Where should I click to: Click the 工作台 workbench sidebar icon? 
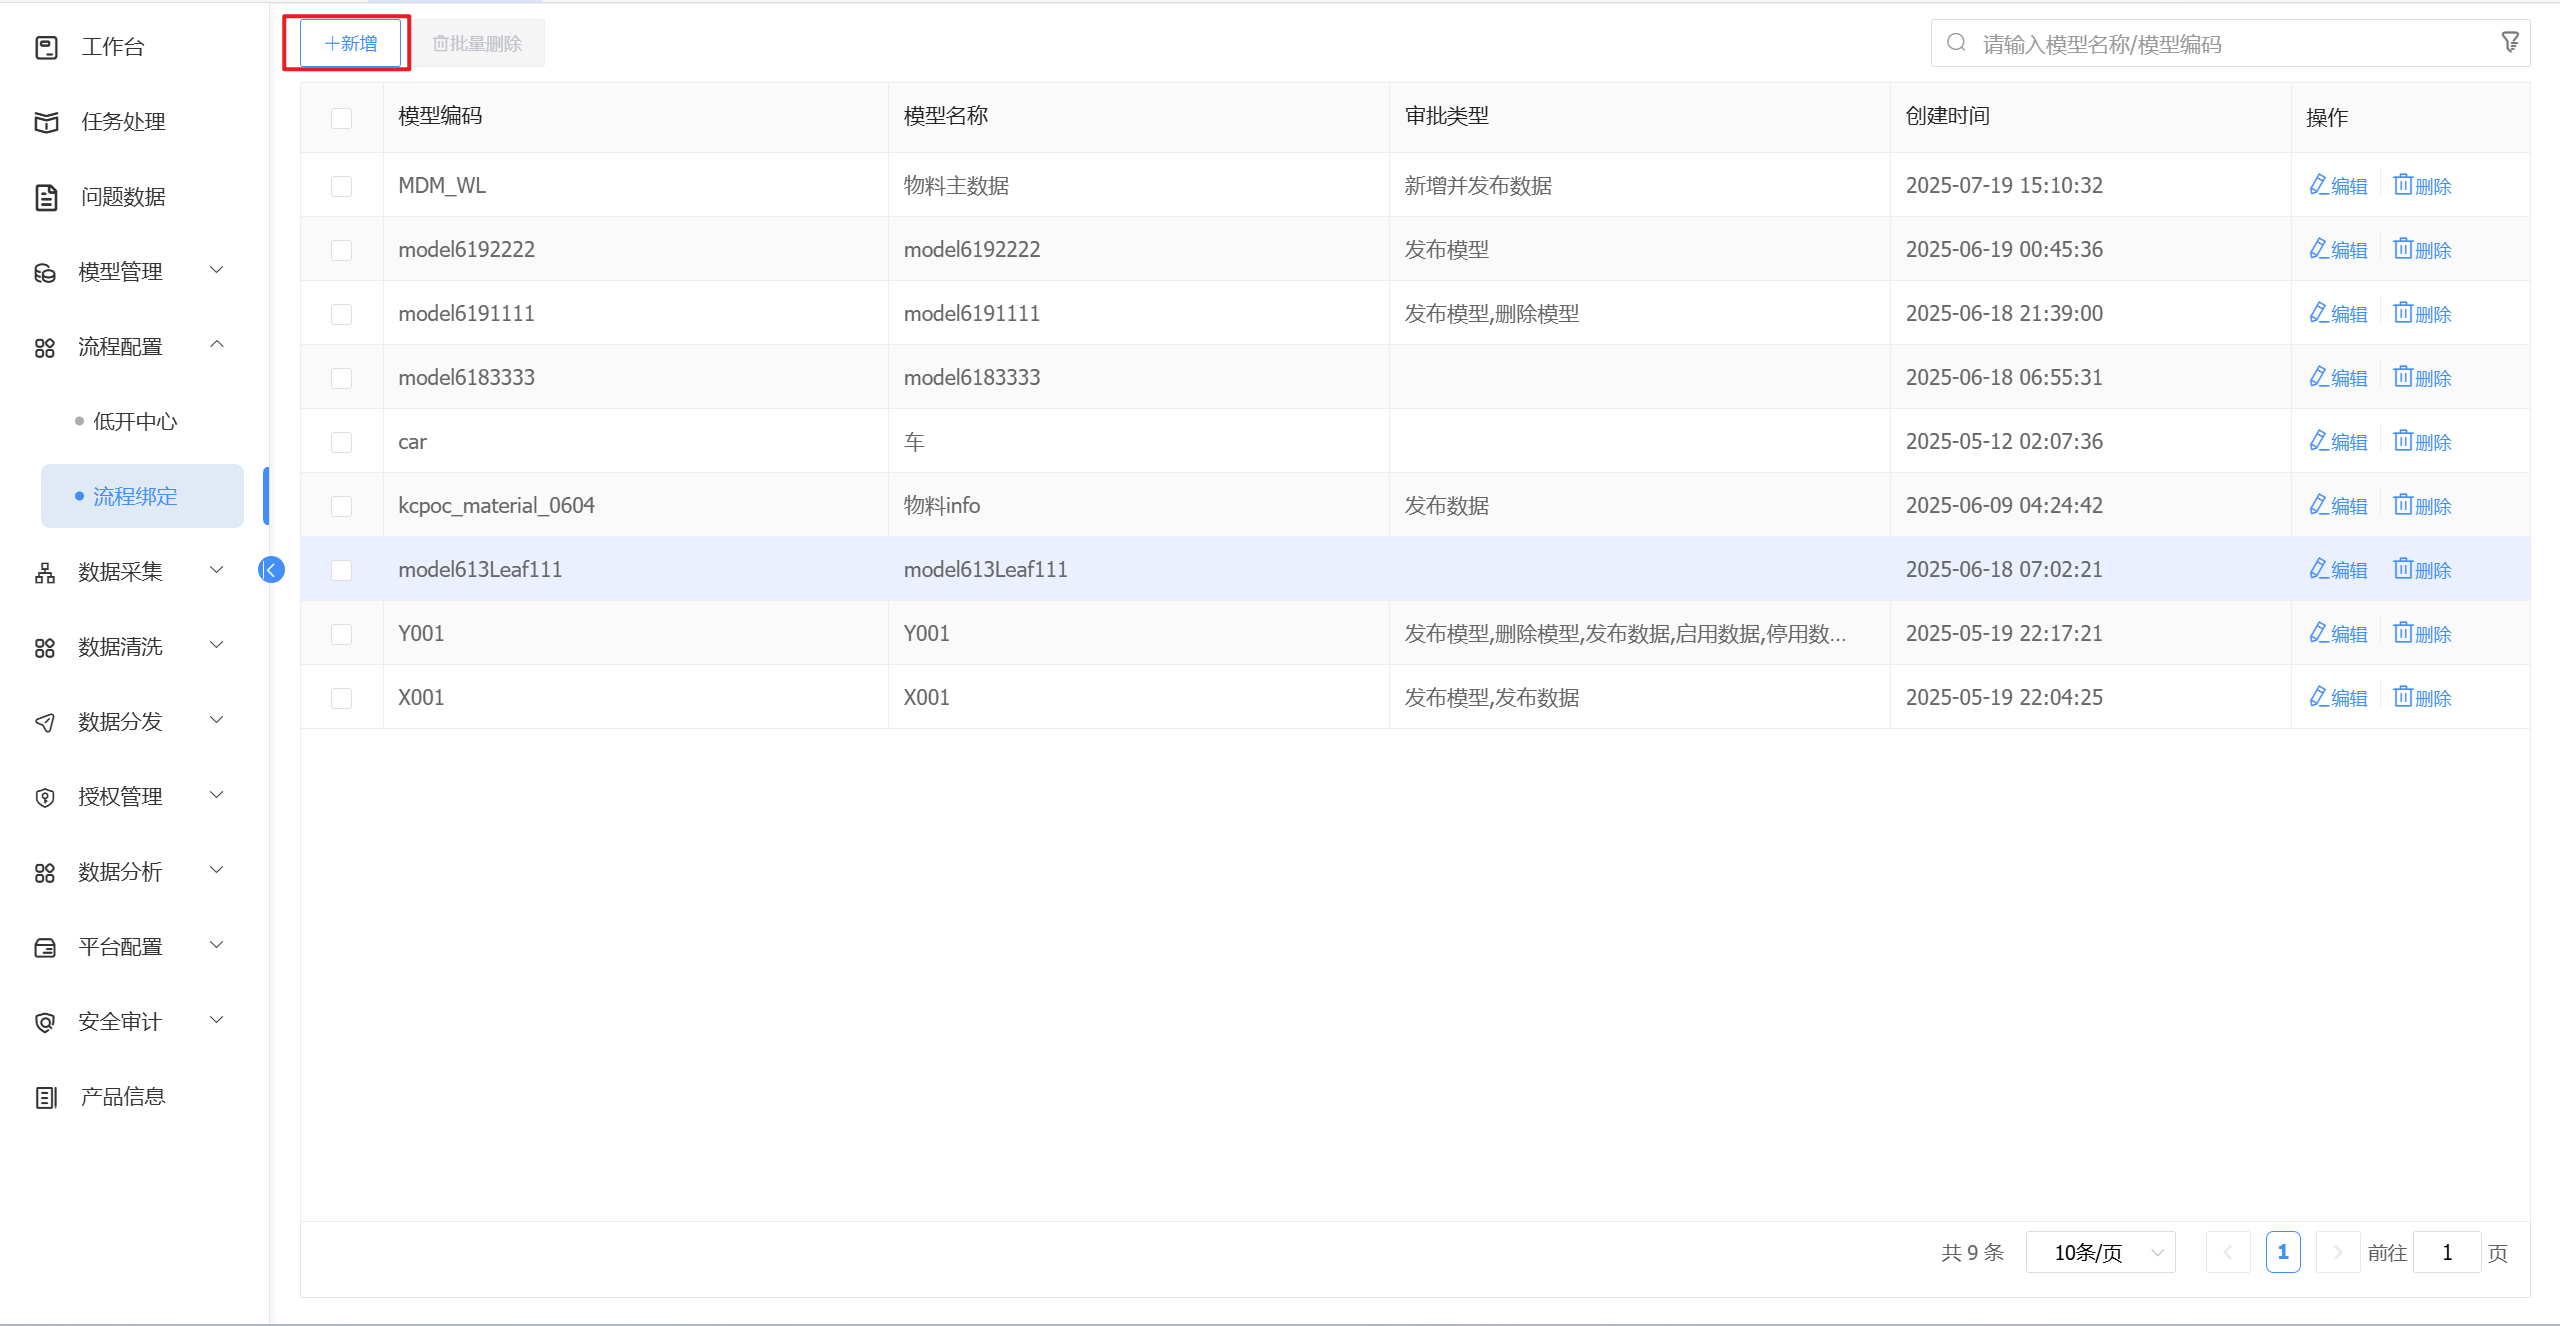[x=46, y=47]
